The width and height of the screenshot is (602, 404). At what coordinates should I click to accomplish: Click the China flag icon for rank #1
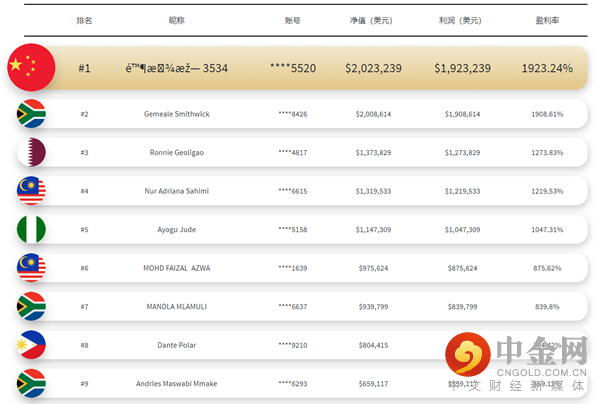point(31,68)
